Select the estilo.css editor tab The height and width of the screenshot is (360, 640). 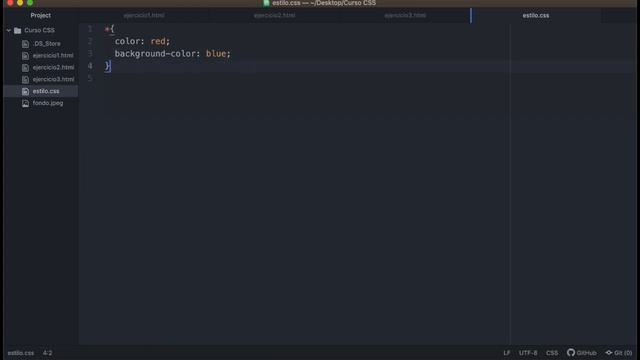(x=536, y=16)
